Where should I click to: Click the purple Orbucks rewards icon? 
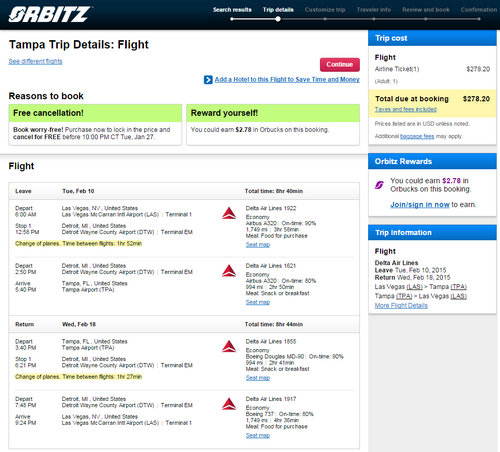(x=379, y=185)
